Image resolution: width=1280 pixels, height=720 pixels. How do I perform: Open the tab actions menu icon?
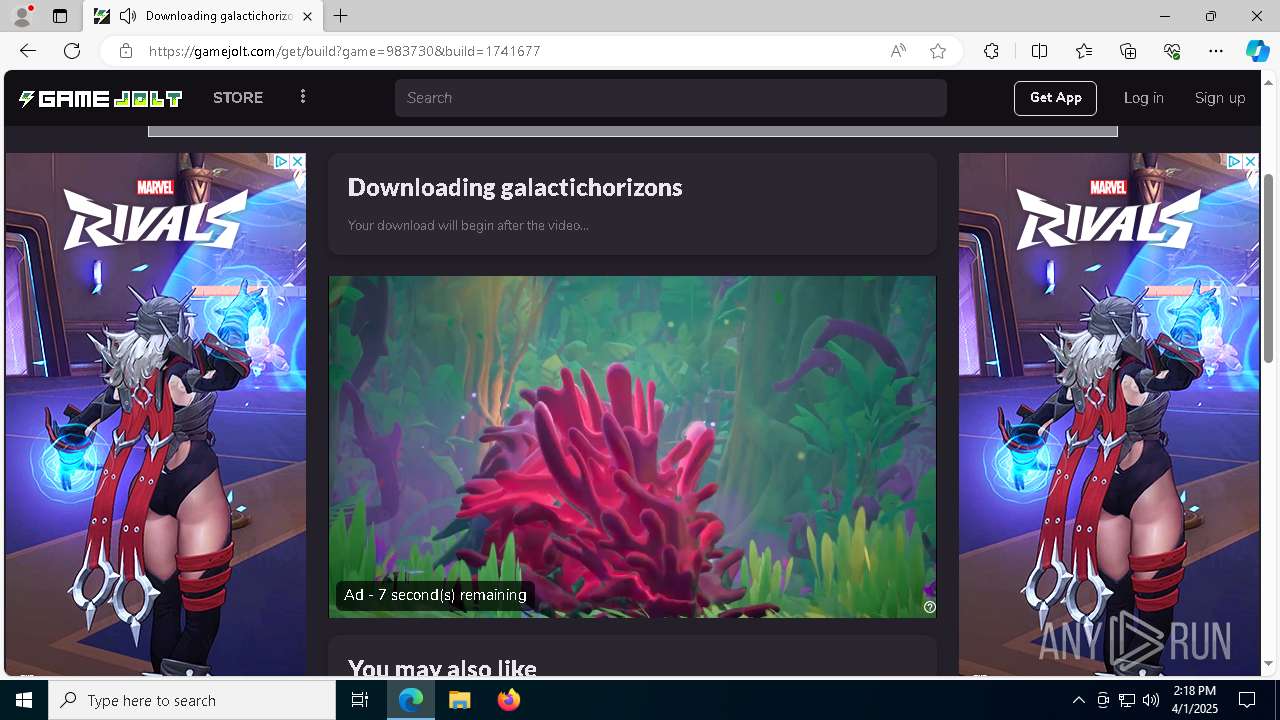(x=60, y=16)
